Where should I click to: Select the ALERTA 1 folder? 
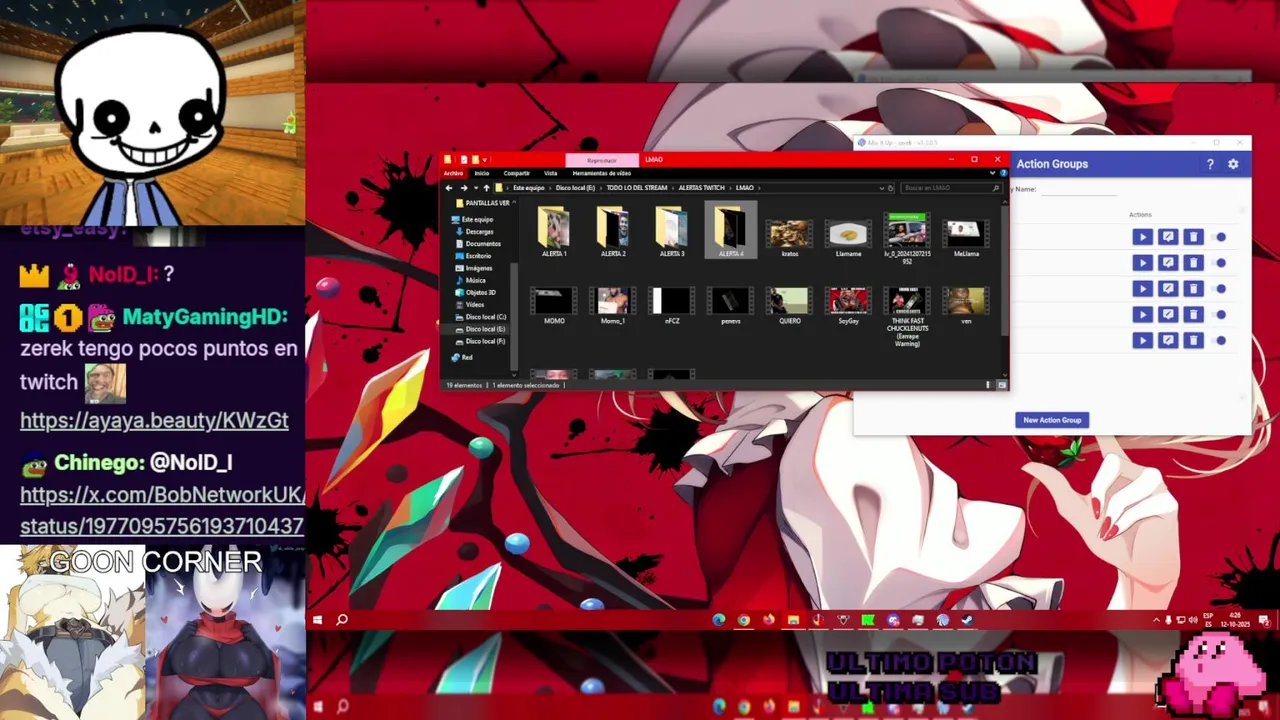[554, 232]
